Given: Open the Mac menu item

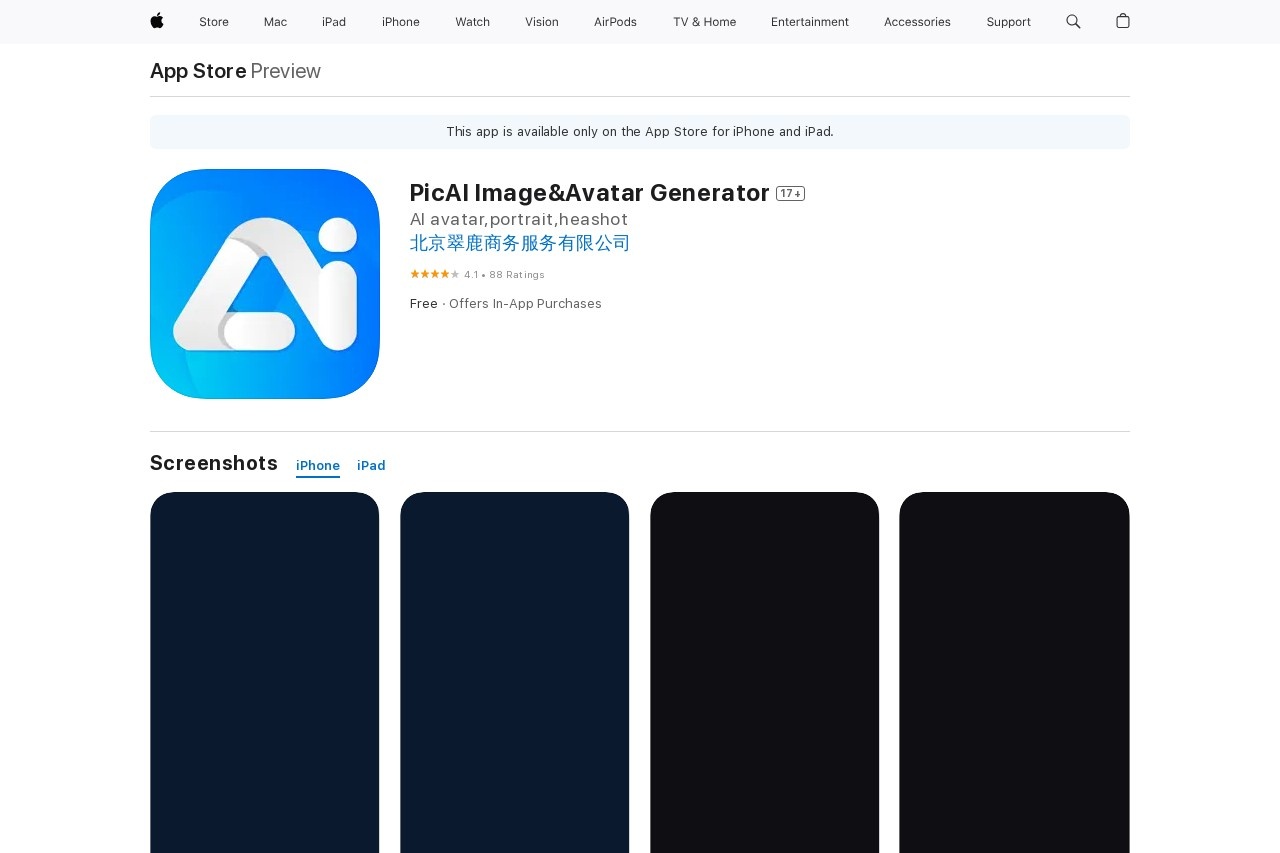Looking at the screenshot, I should [x=275, y=22].
